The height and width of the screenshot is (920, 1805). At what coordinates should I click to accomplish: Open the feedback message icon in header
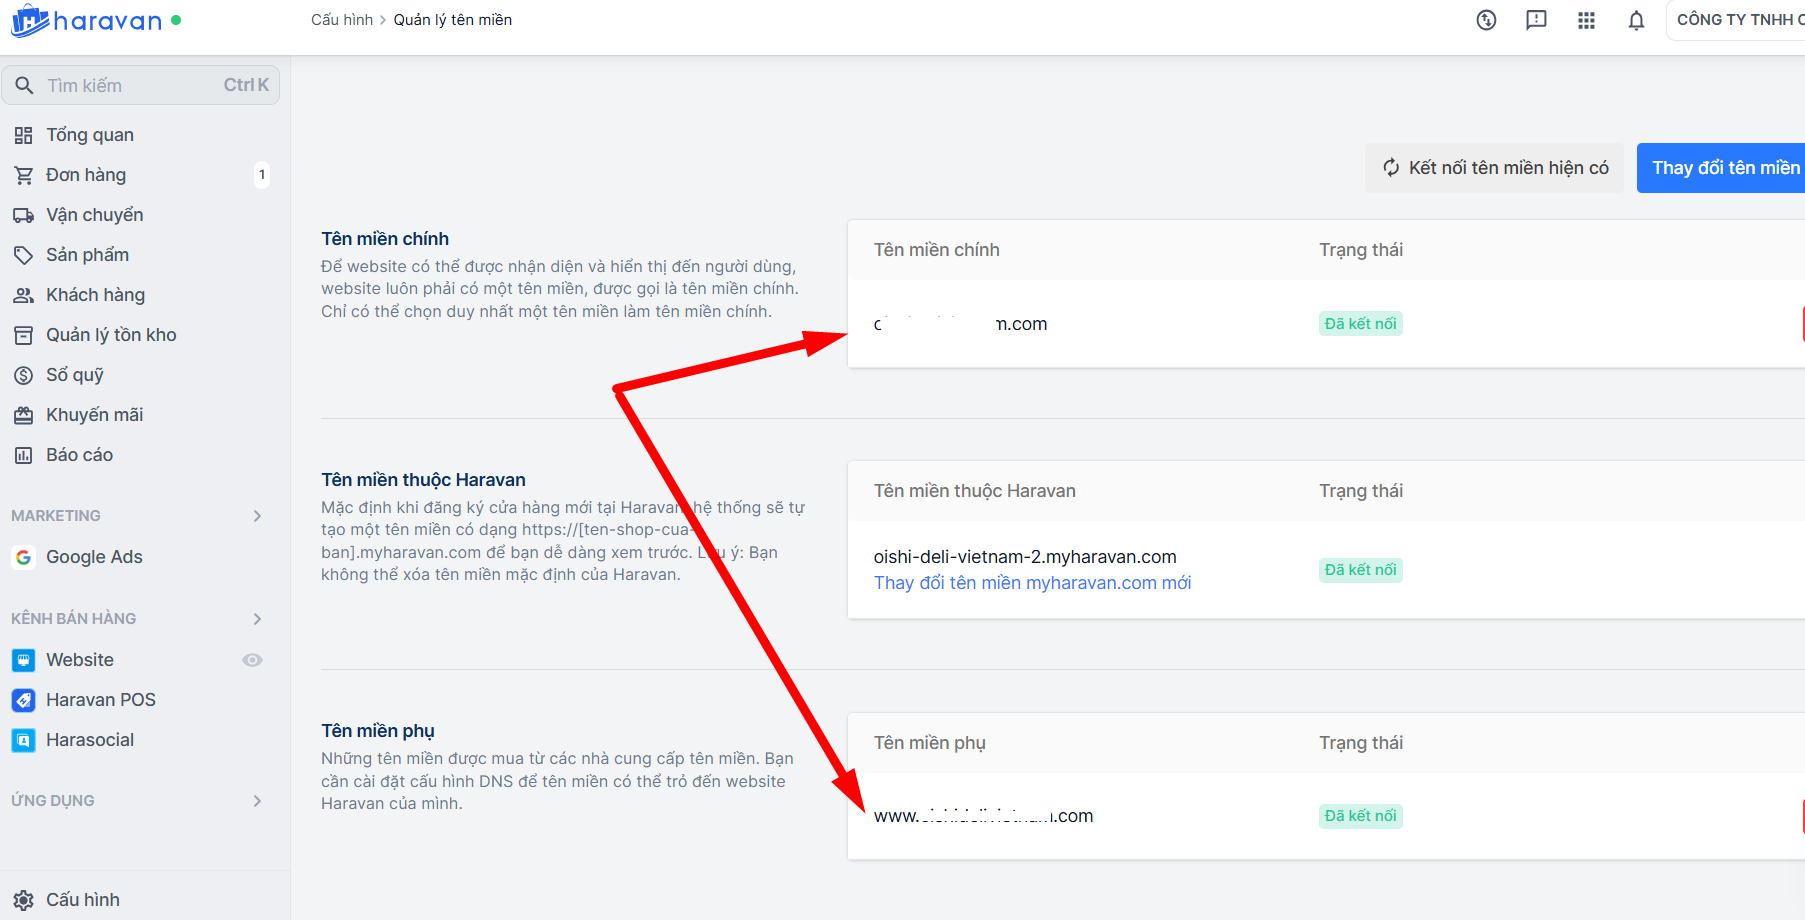[1536, 20]
